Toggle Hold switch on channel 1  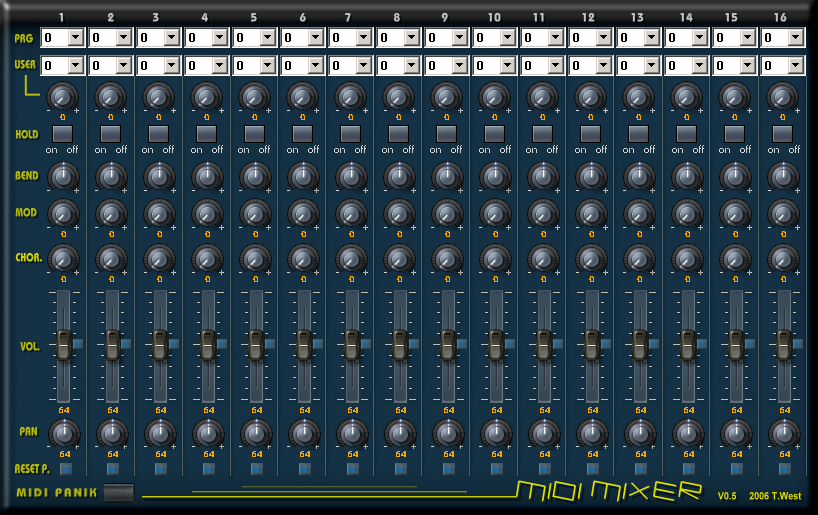[63, 133]
